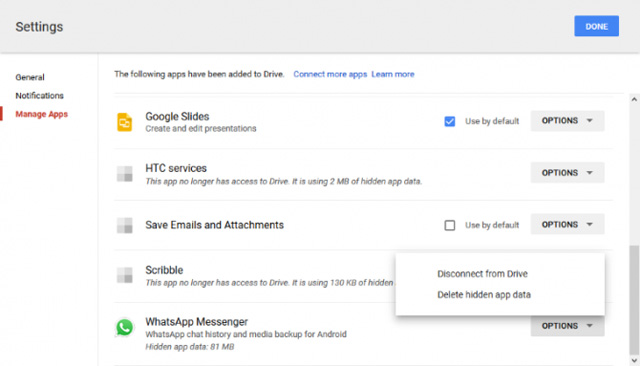Click the scrollbar up arrow

click(634, 99)
